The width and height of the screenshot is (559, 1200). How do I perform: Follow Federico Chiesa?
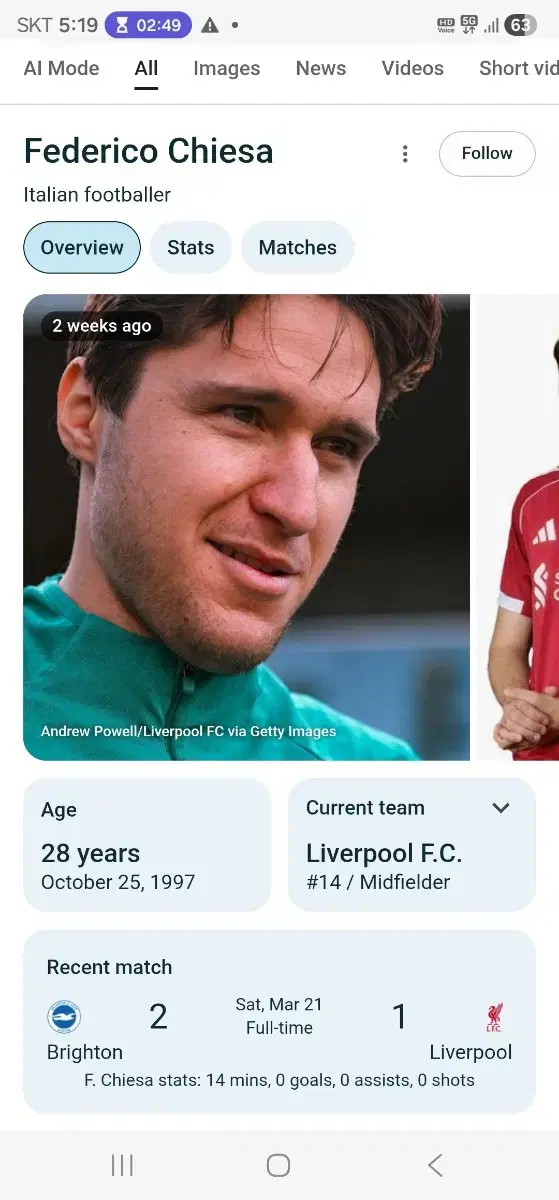(x=487, y=154)
